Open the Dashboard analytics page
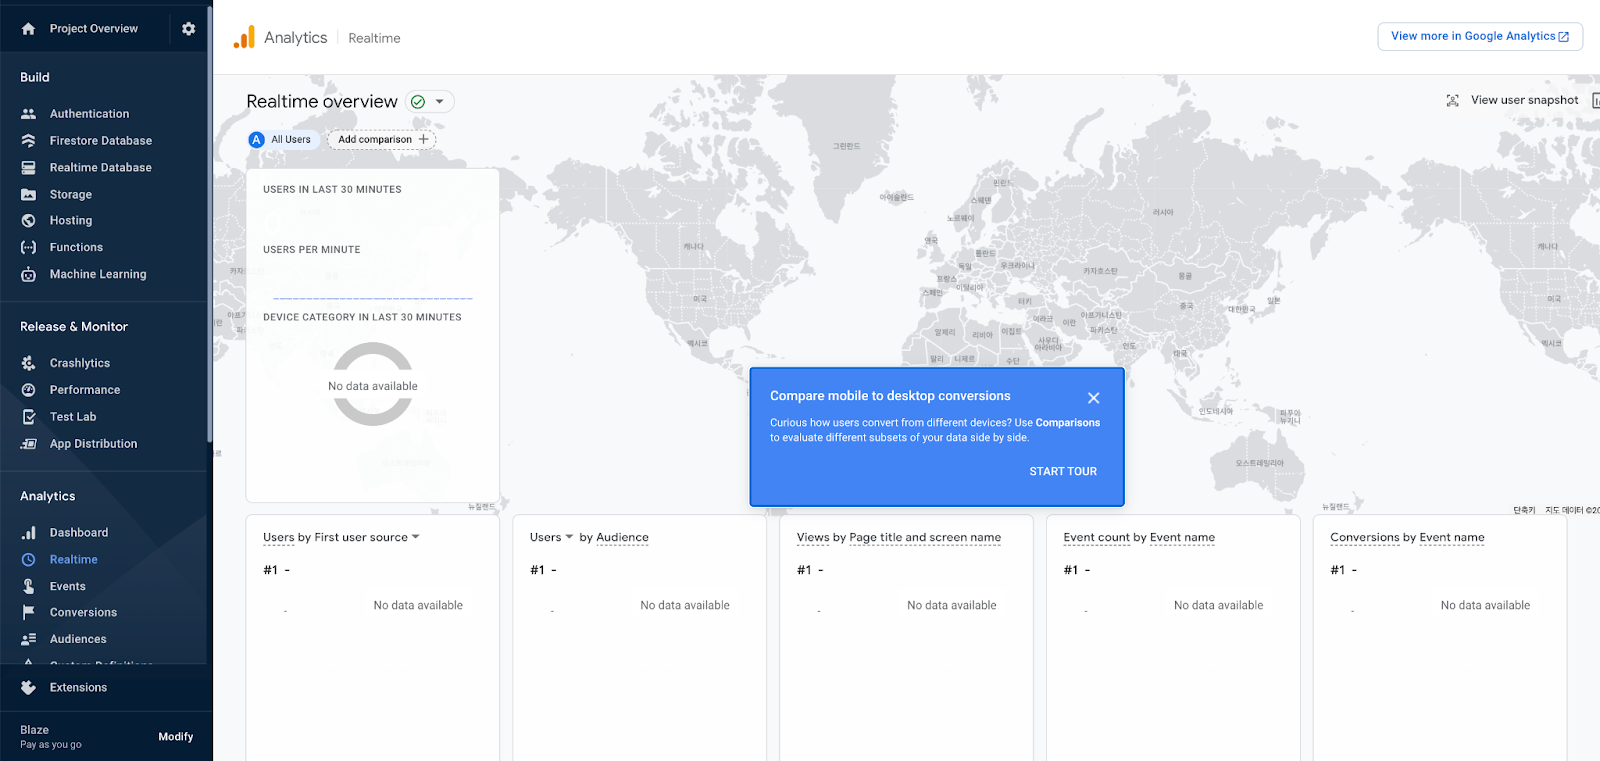Screen dimensions: 1600x761 [x=78, y=533]
